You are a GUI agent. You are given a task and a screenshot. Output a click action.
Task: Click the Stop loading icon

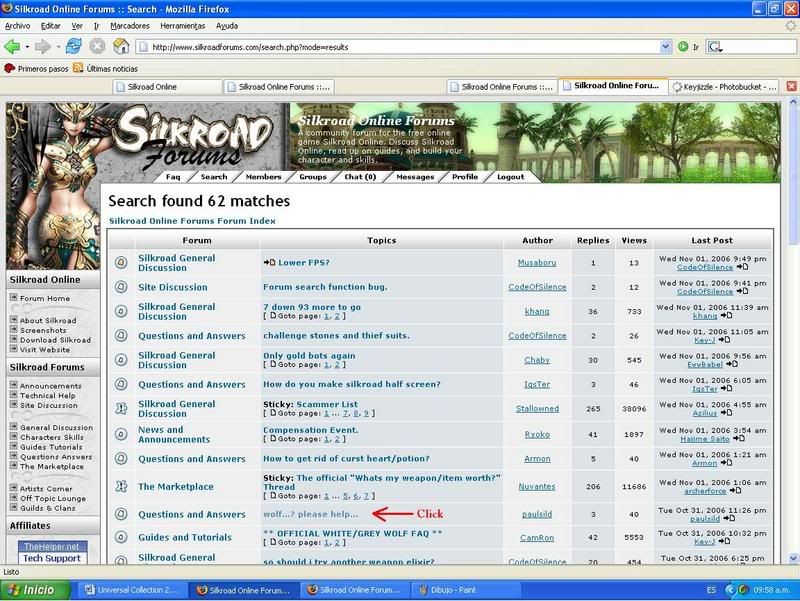pos(97,46)
